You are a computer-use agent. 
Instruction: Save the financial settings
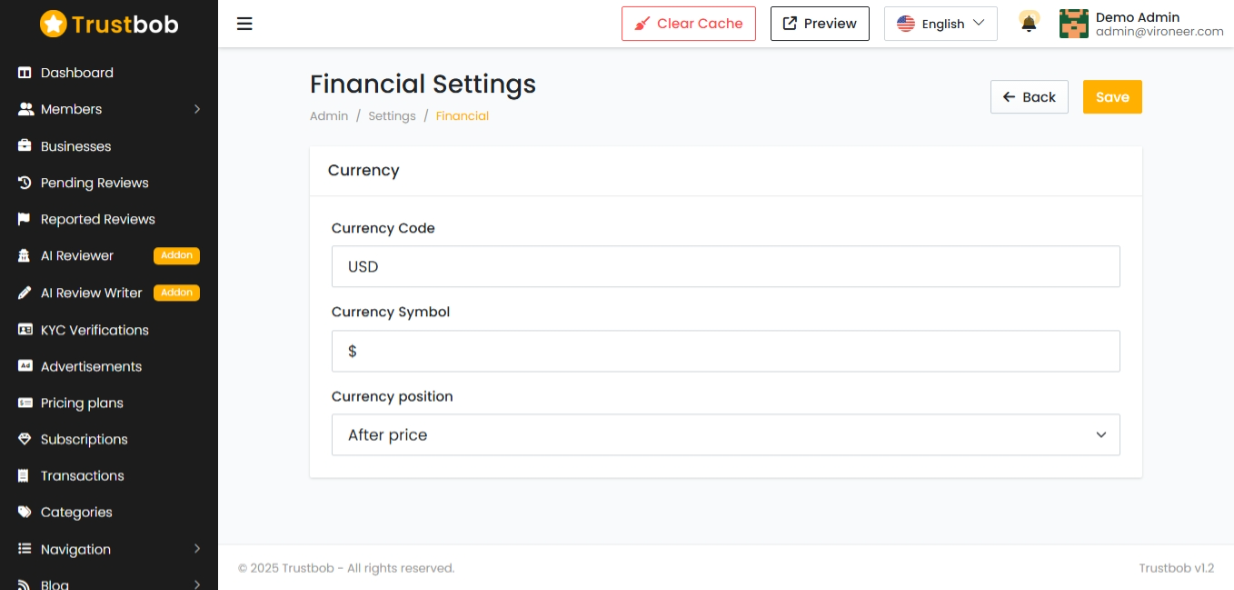tap(1112, 97)
